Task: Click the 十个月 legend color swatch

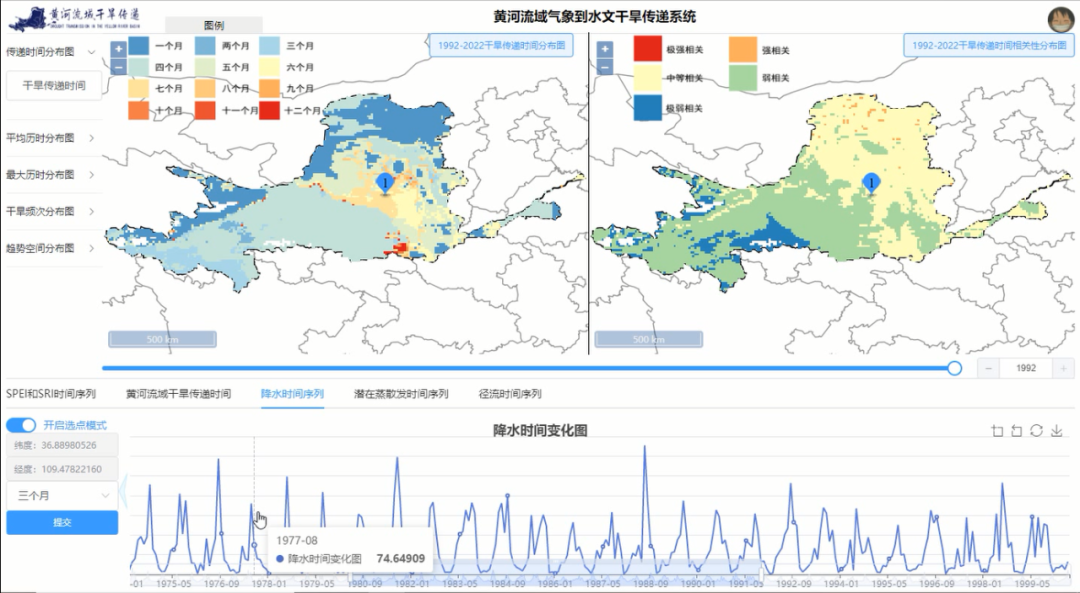Action: click(138, 110)
